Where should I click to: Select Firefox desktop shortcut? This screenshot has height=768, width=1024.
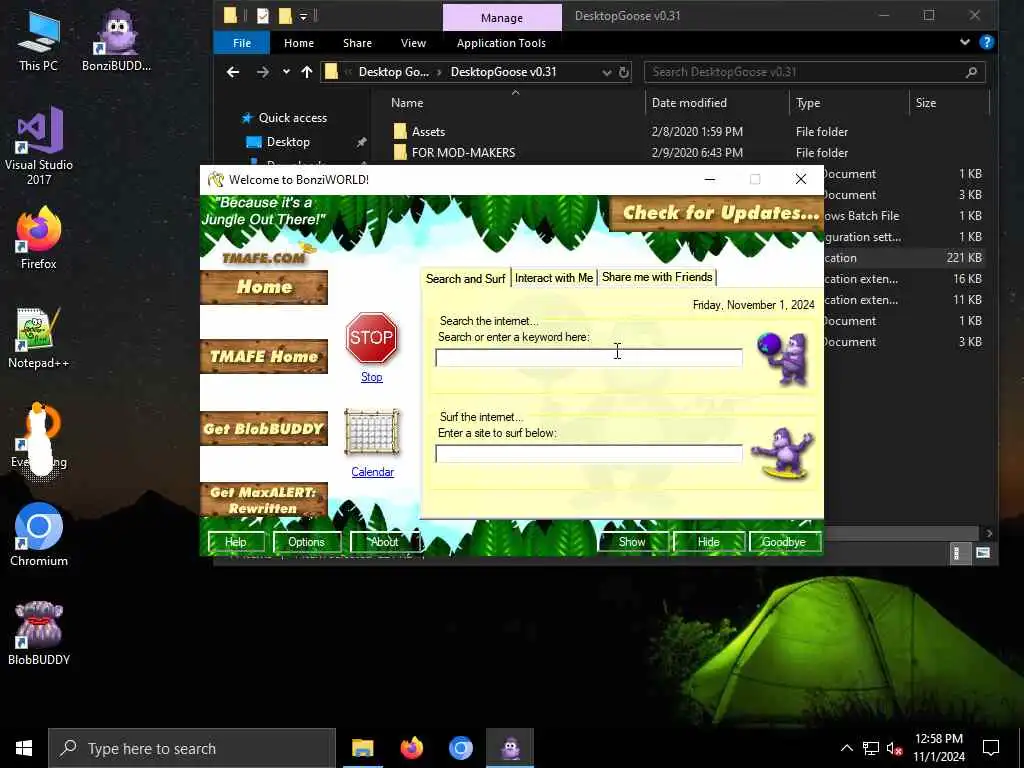39,238
